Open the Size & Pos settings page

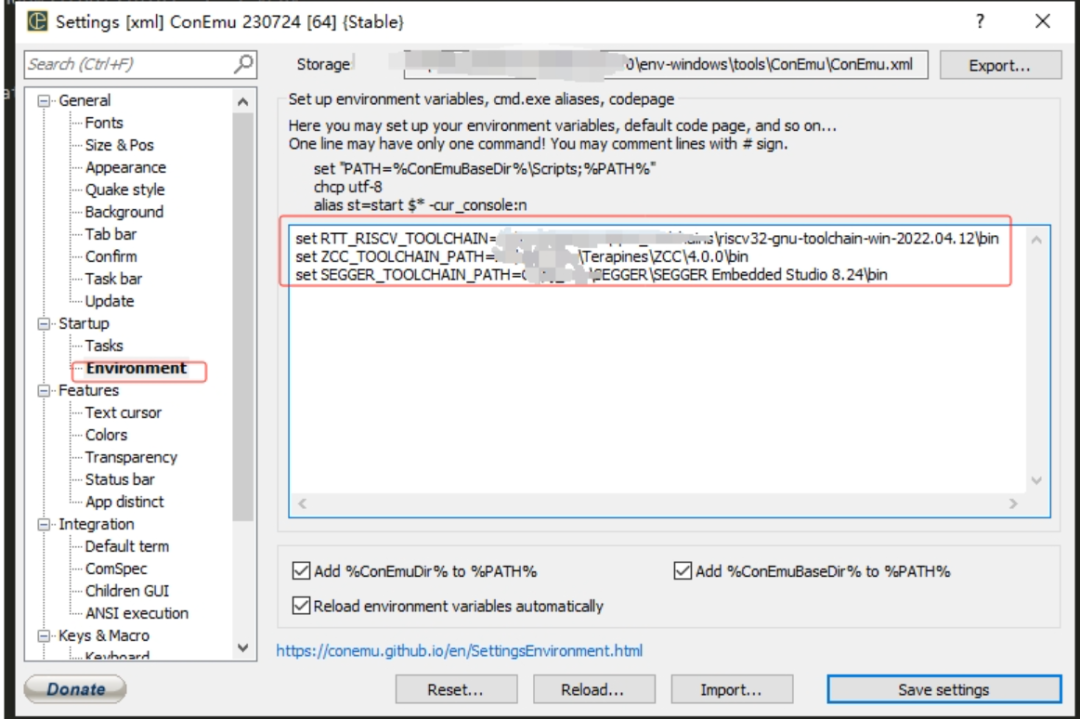(119, 145)
